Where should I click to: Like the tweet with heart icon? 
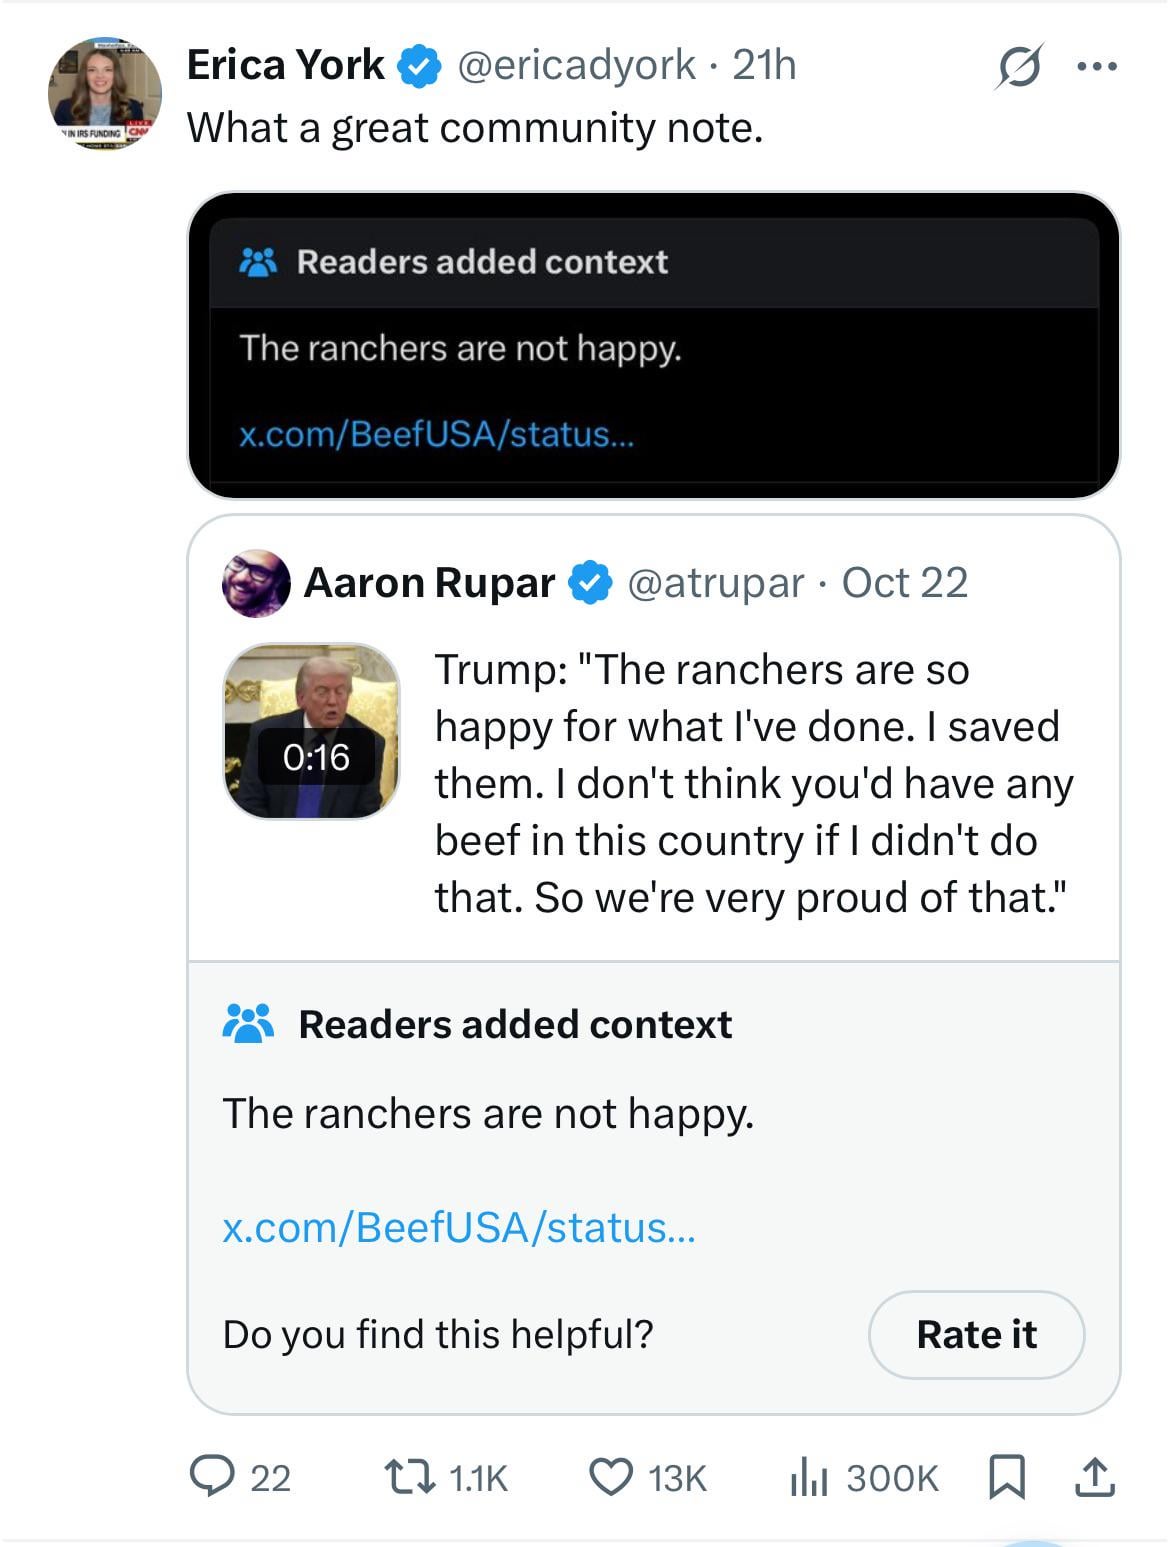point(611,1476)
